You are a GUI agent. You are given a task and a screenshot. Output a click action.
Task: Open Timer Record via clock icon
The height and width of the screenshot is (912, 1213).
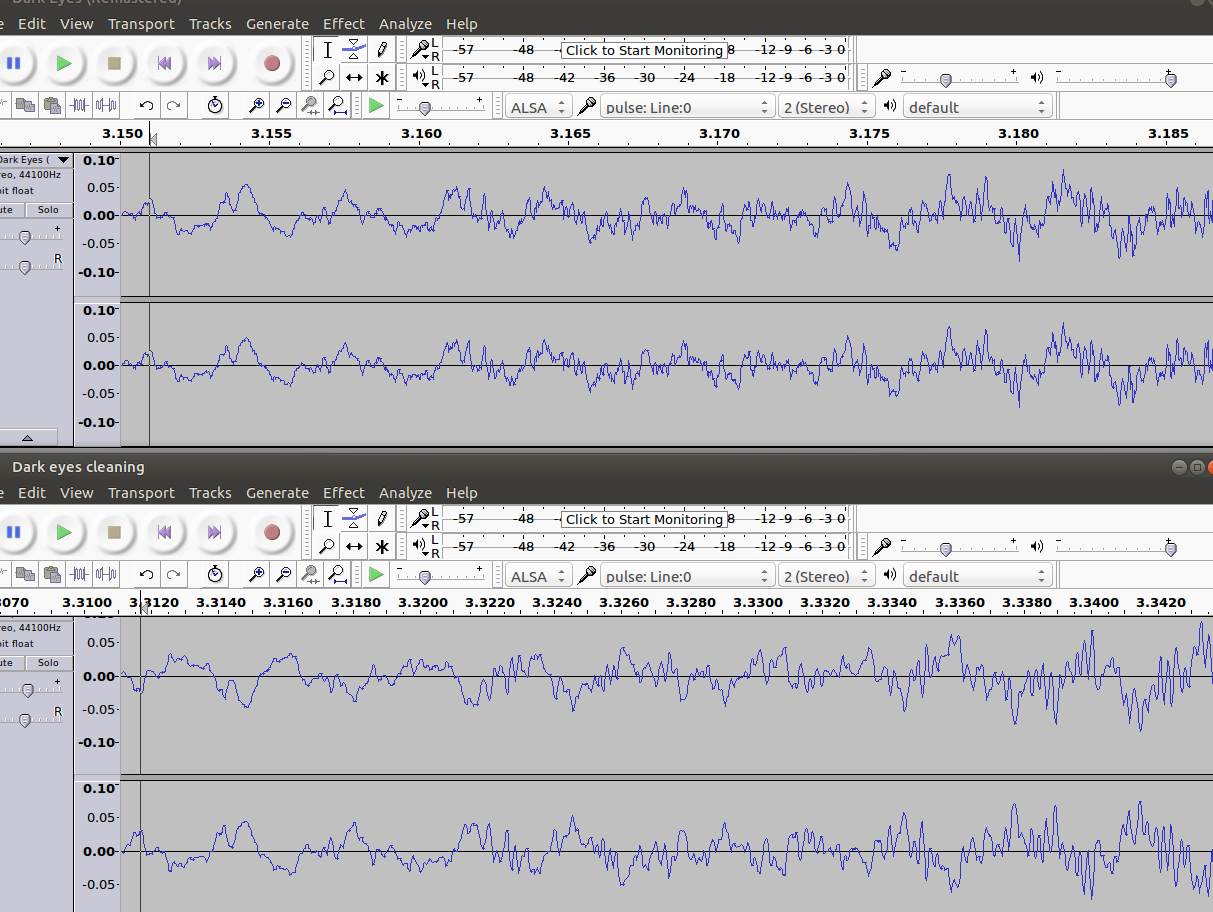[x=216, y=105]
